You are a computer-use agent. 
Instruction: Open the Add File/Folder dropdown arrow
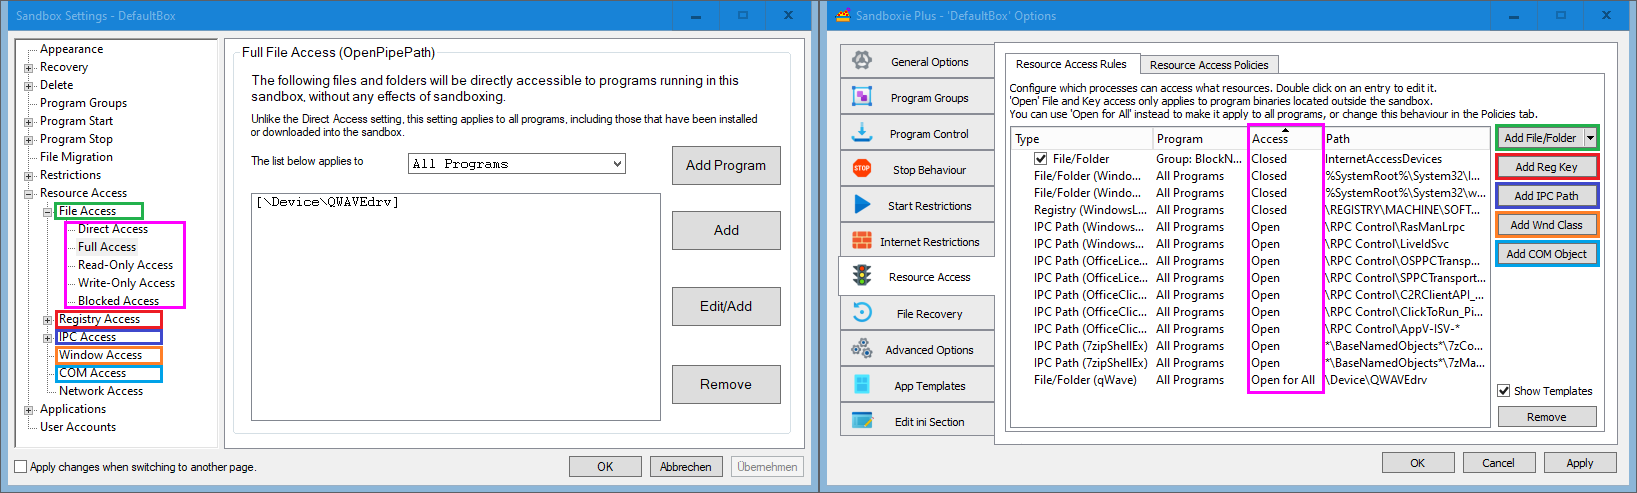click(1590, 138)
